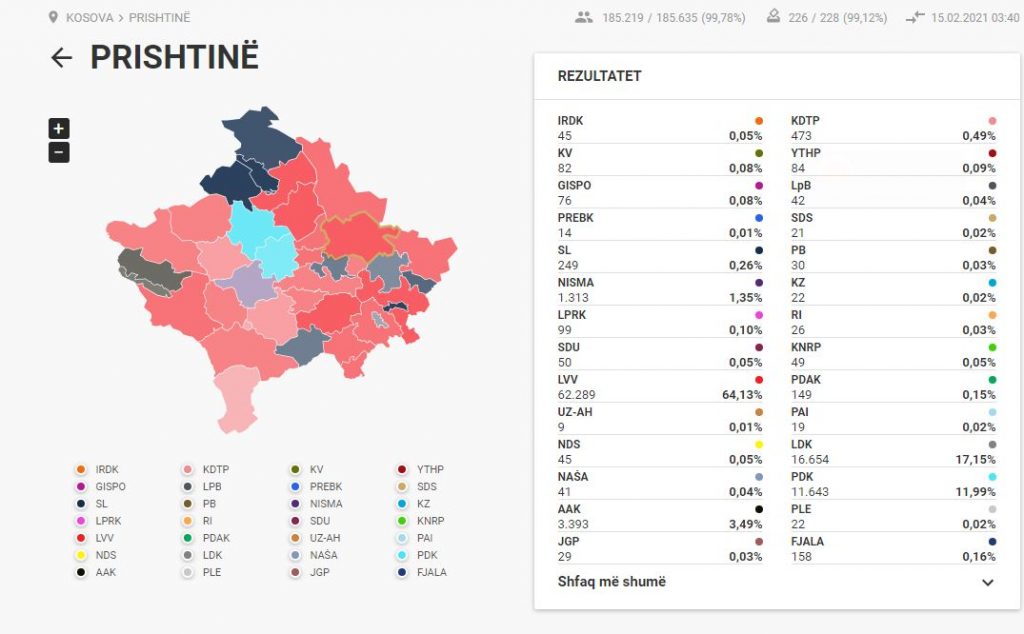Select PDAK green legend dot below map

(188, 538)
